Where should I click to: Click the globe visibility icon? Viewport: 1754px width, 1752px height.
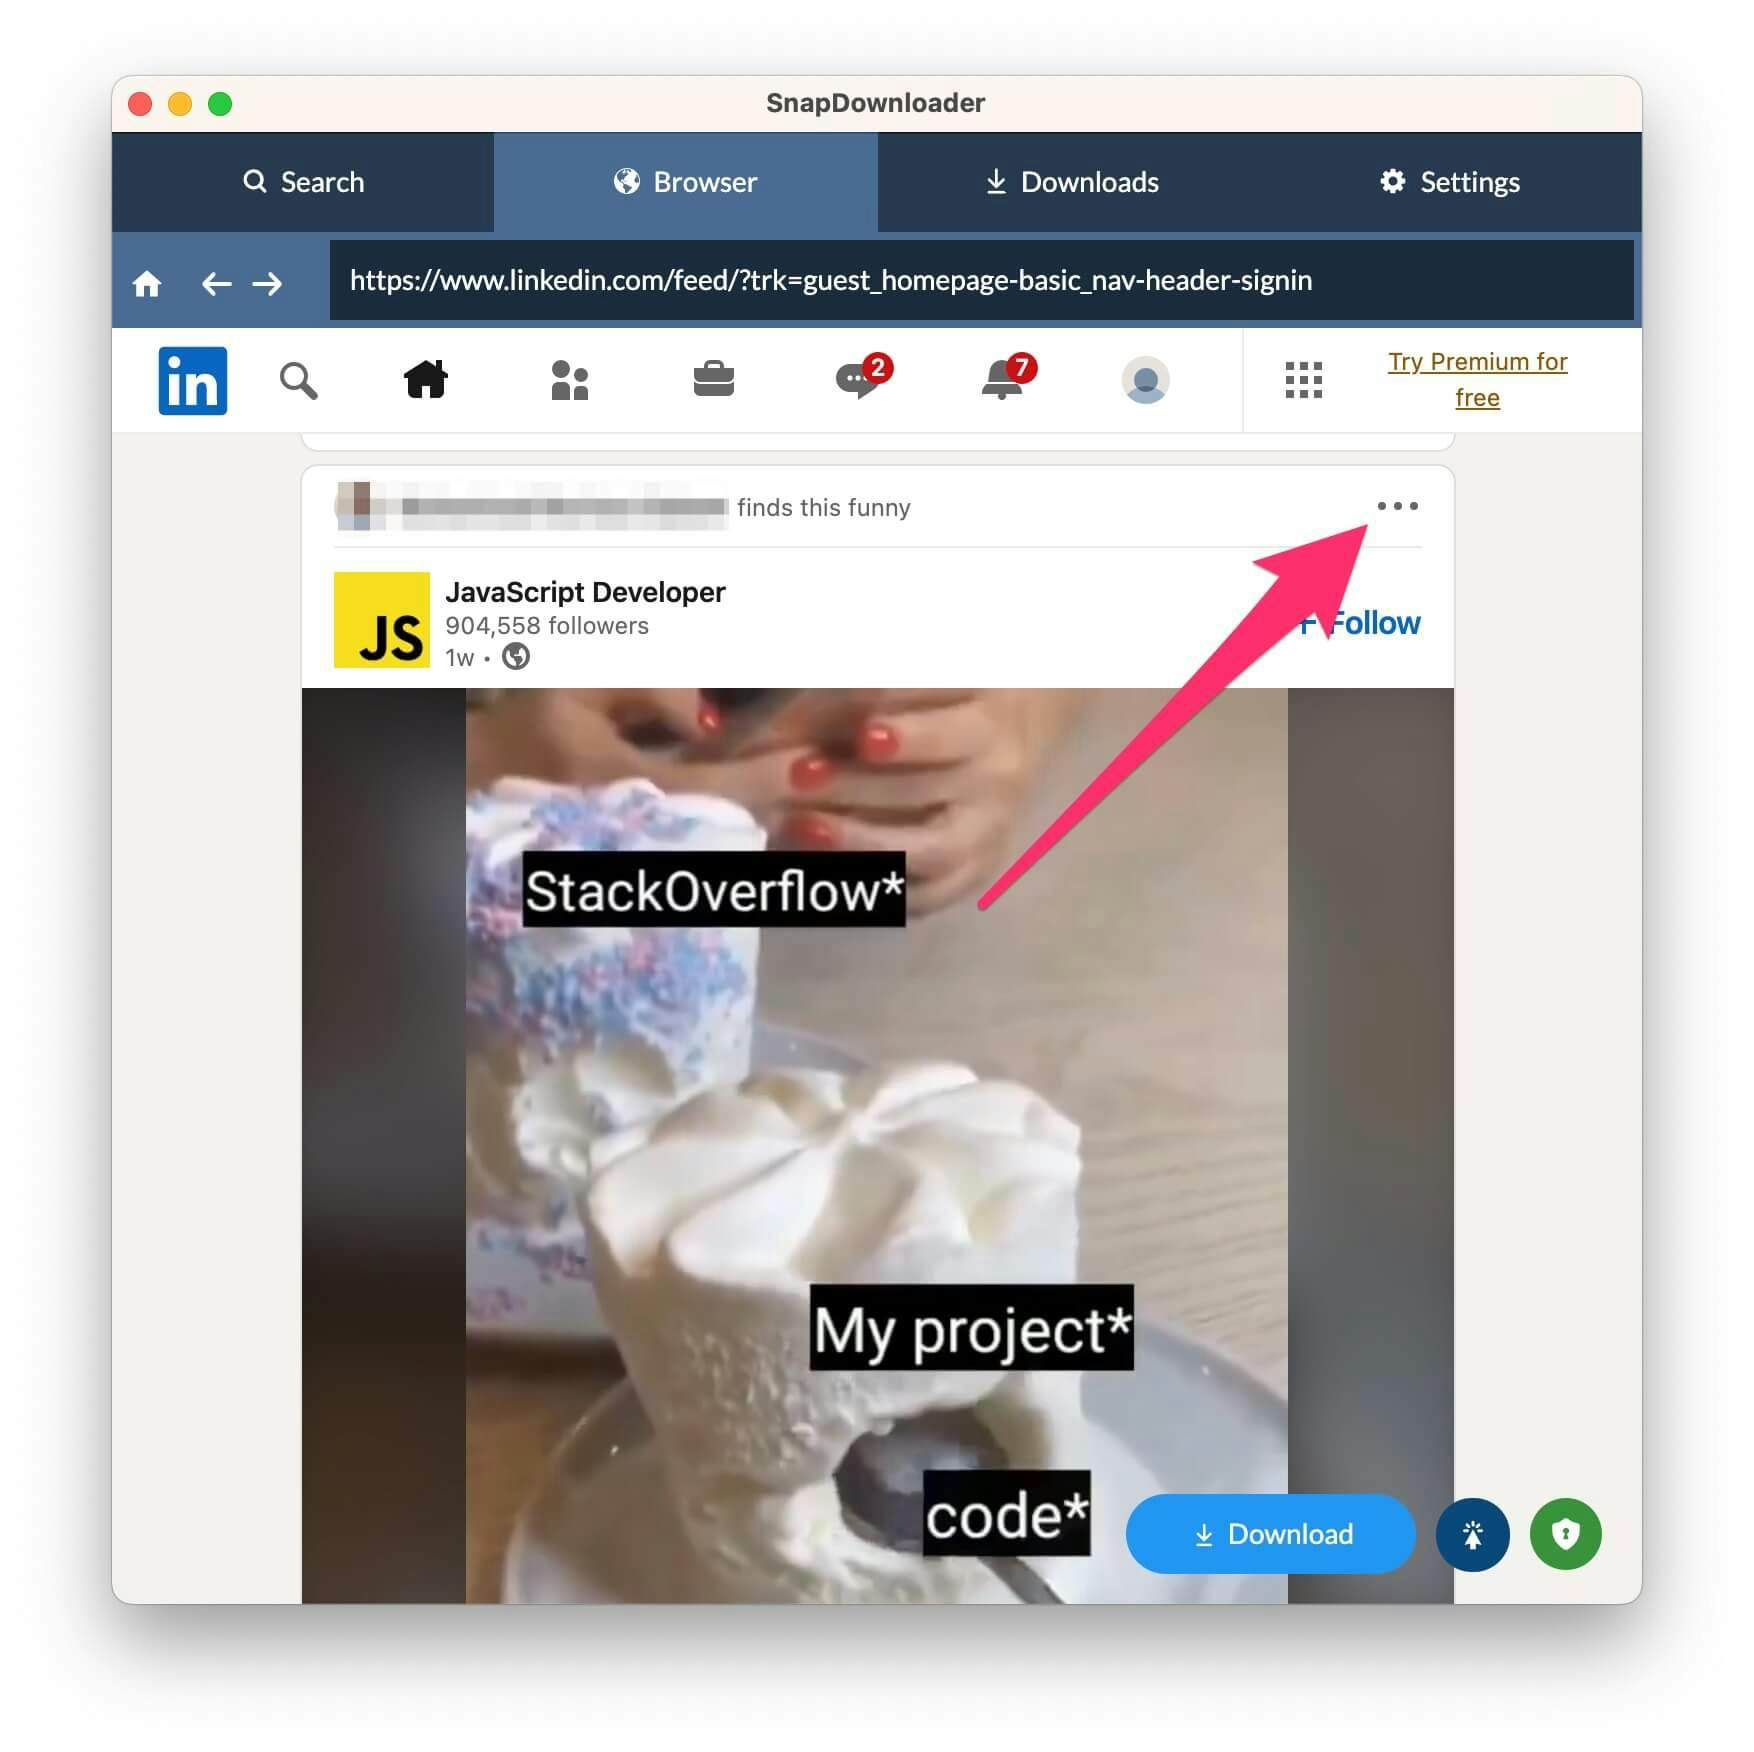tap(516, 657)
